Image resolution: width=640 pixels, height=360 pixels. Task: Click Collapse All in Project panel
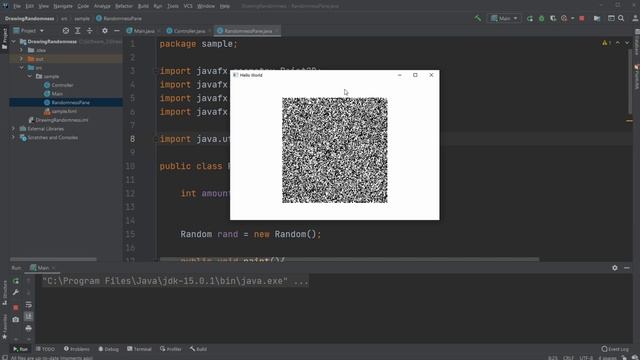(x=89, y=31)
